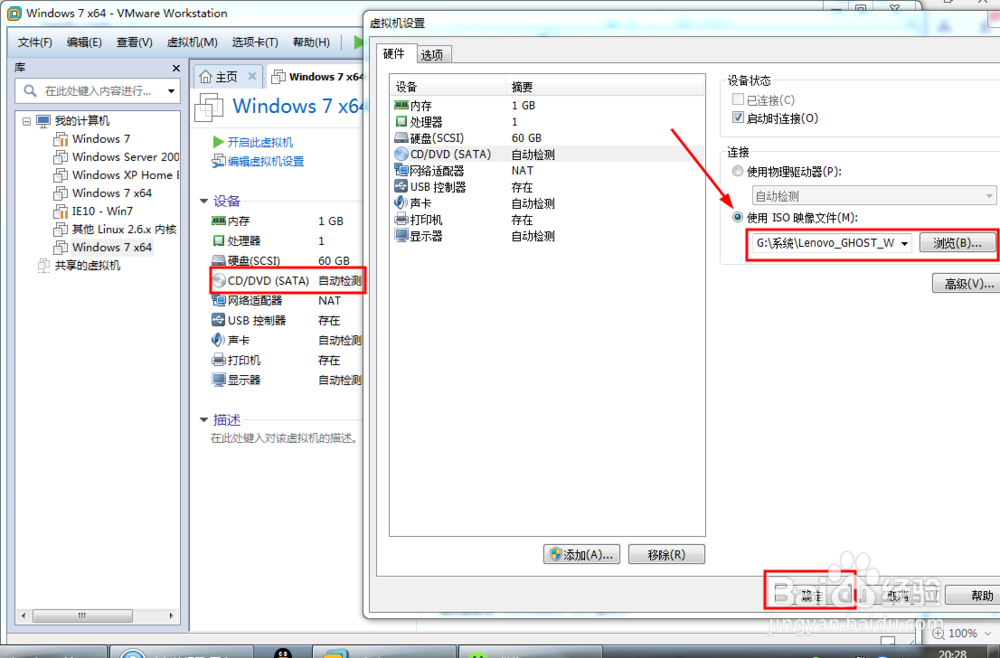
Task: Click the library horizontal scrollbar thumb
Action: (83, 616)
